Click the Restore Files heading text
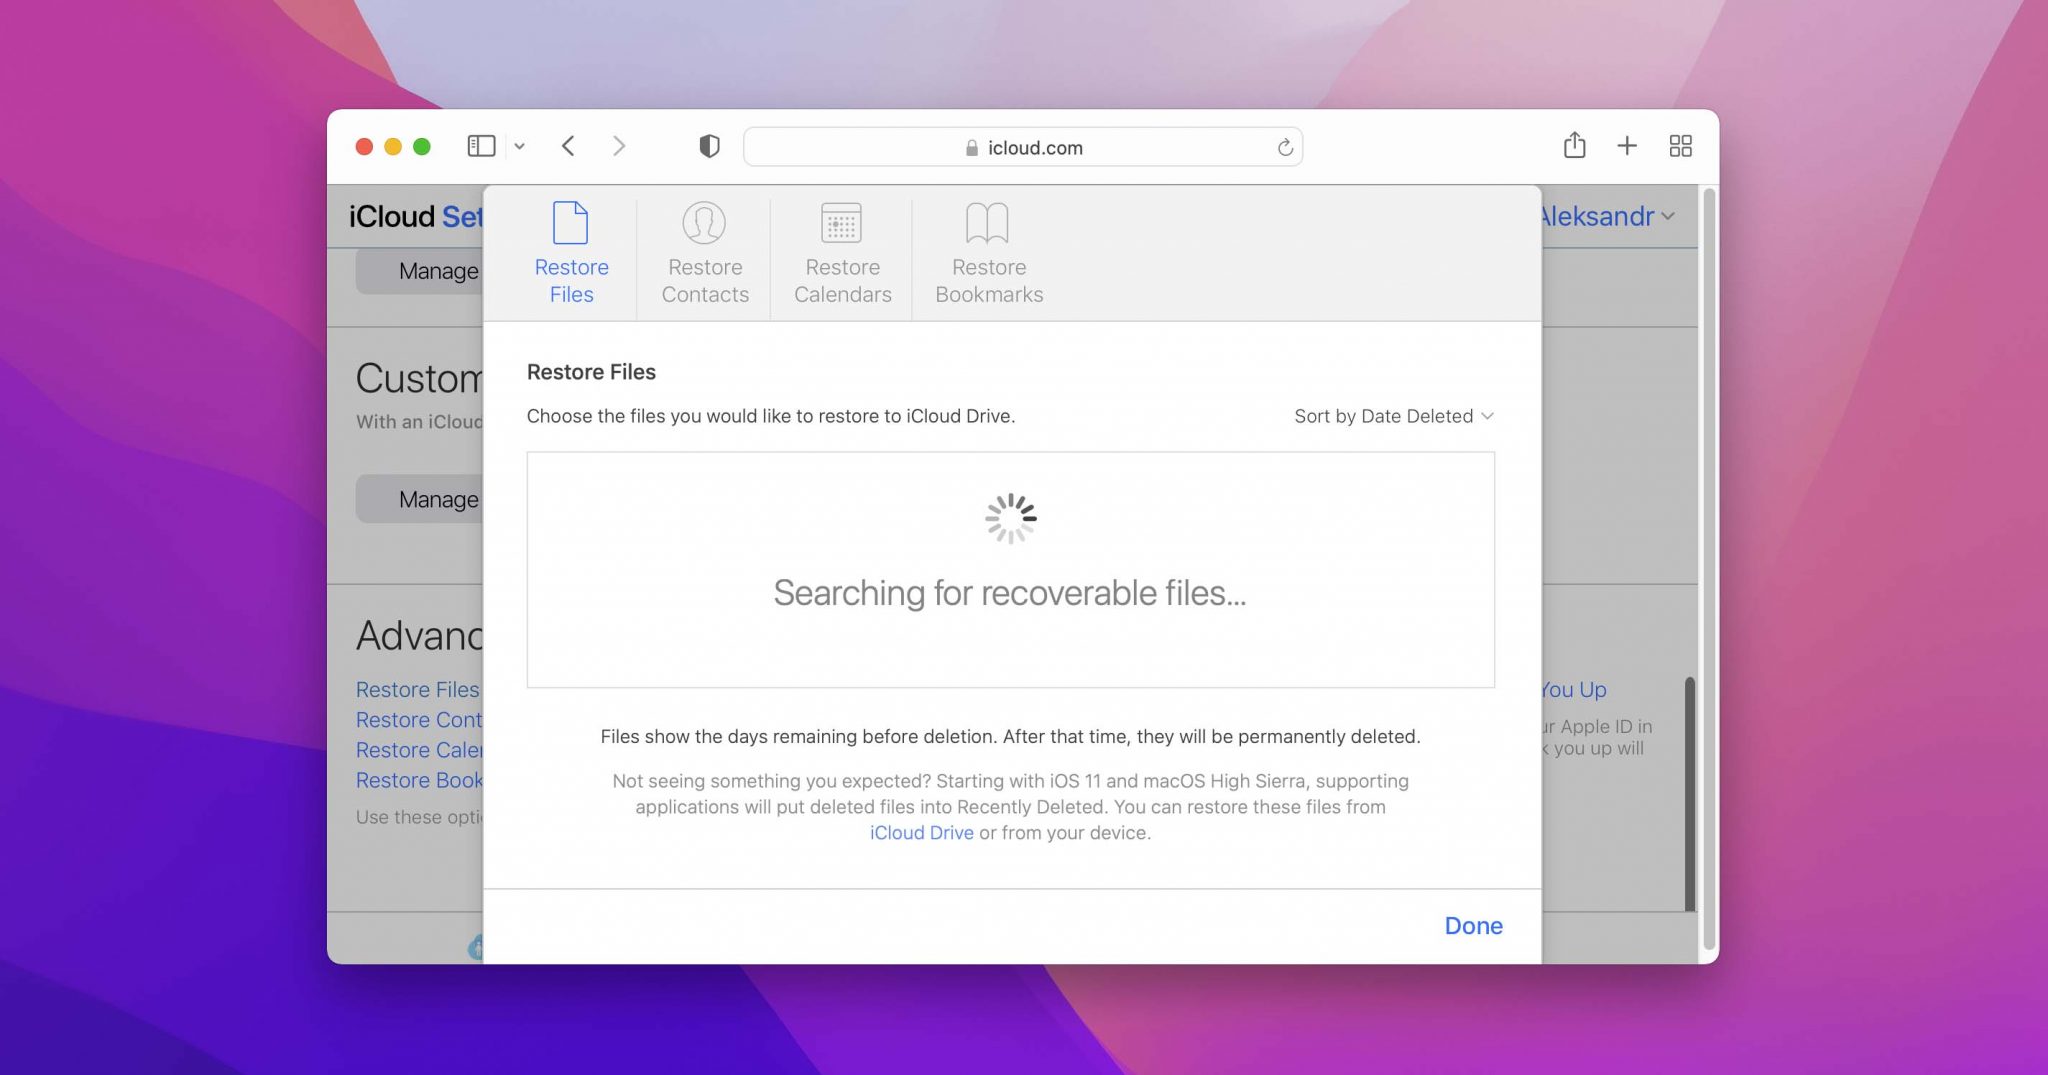The height and width of the screenshot is (1075, 2048). click(x=591, y=372)
